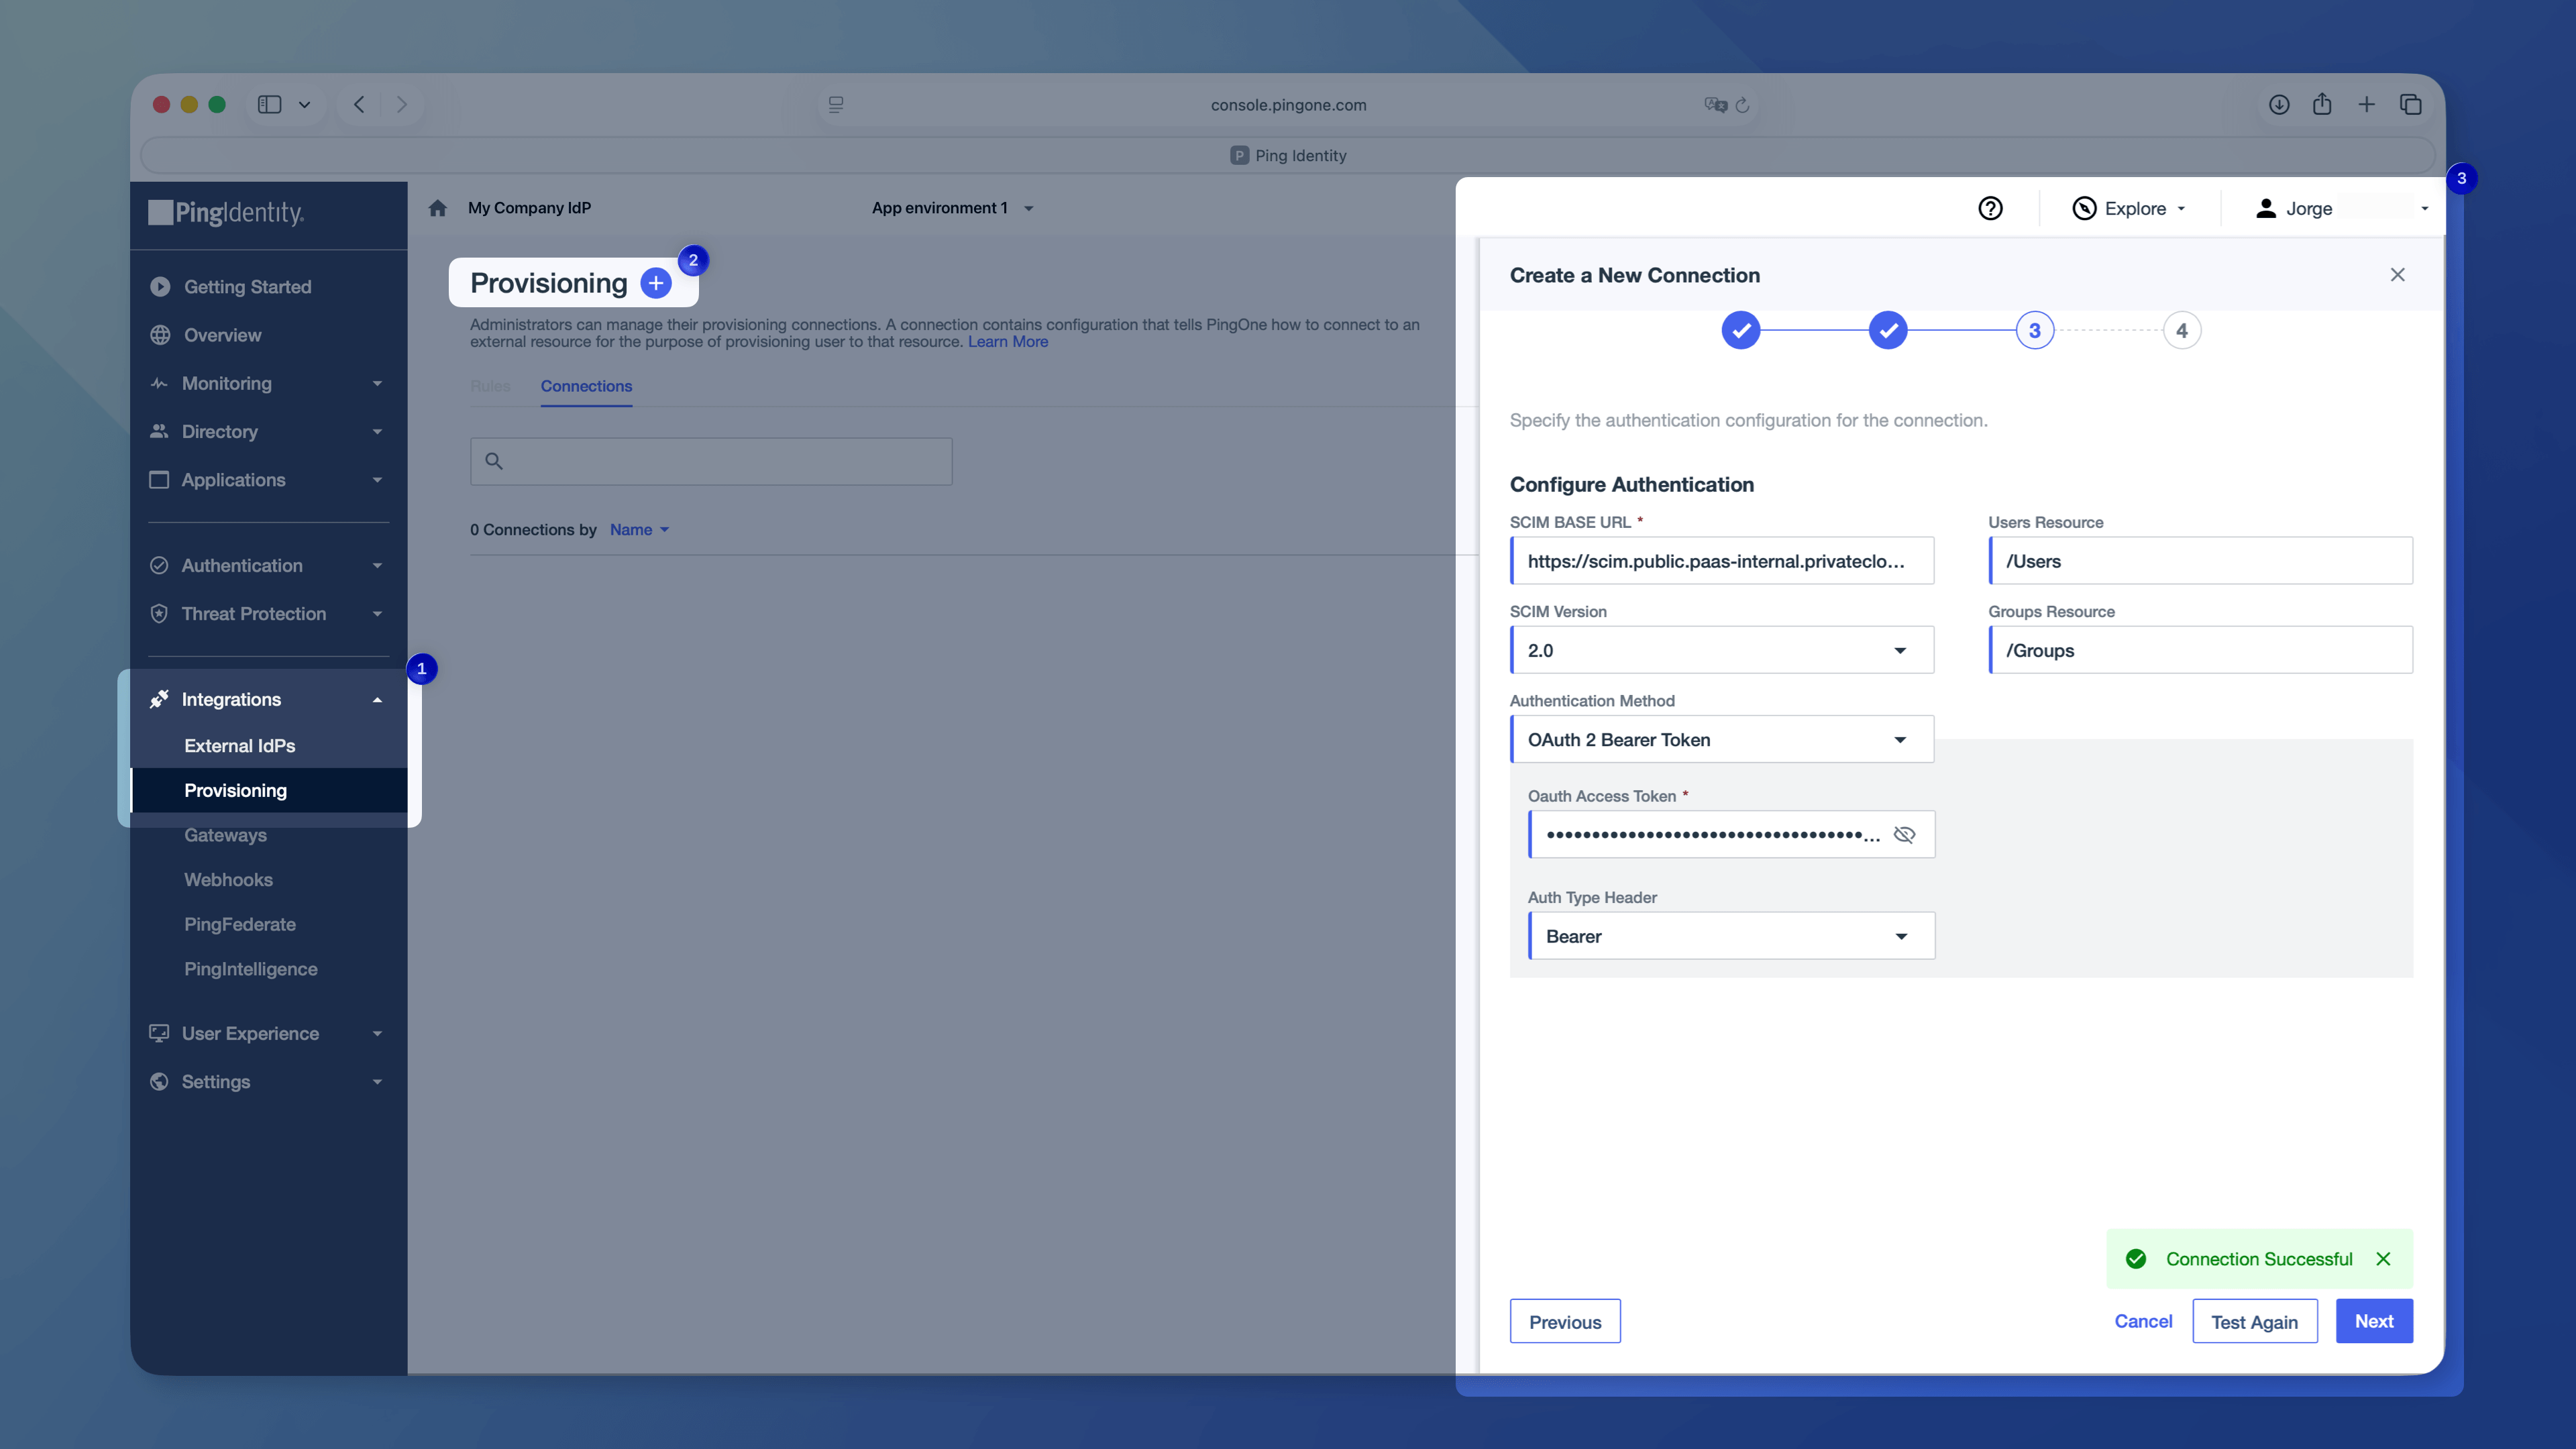Click the Next button
This screenshot has height=1449, width=2576.
(x=2374, y=1321)
